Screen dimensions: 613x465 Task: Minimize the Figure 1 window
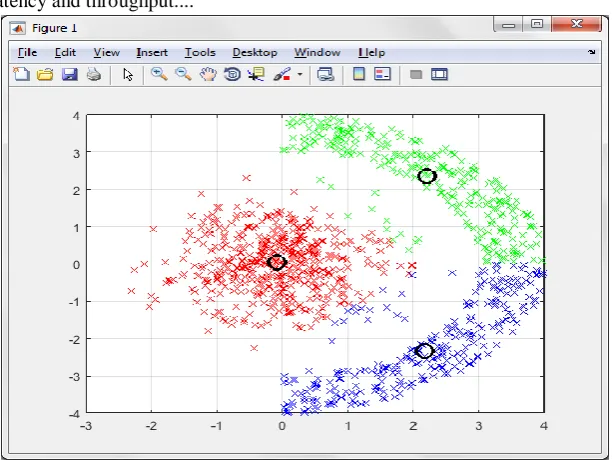[508, 25]
